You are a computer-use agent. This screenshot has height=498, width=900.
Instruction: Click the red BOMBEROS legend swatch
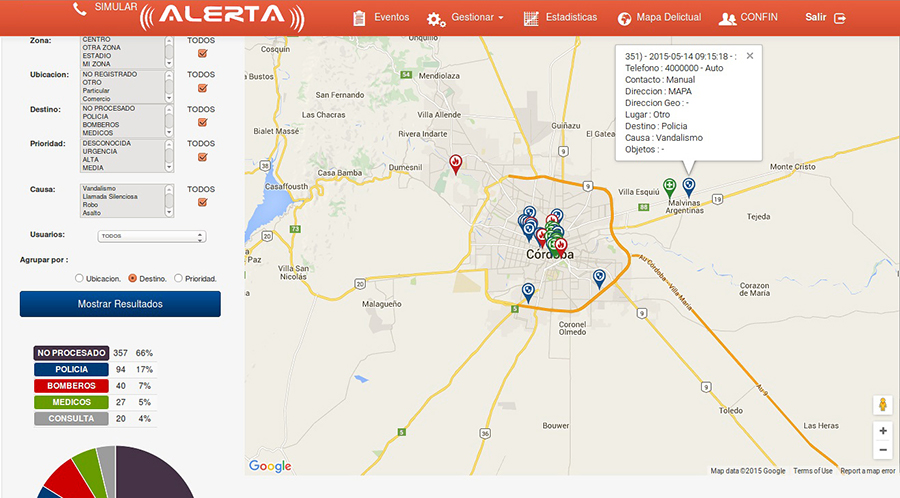(x=71, y=386)
